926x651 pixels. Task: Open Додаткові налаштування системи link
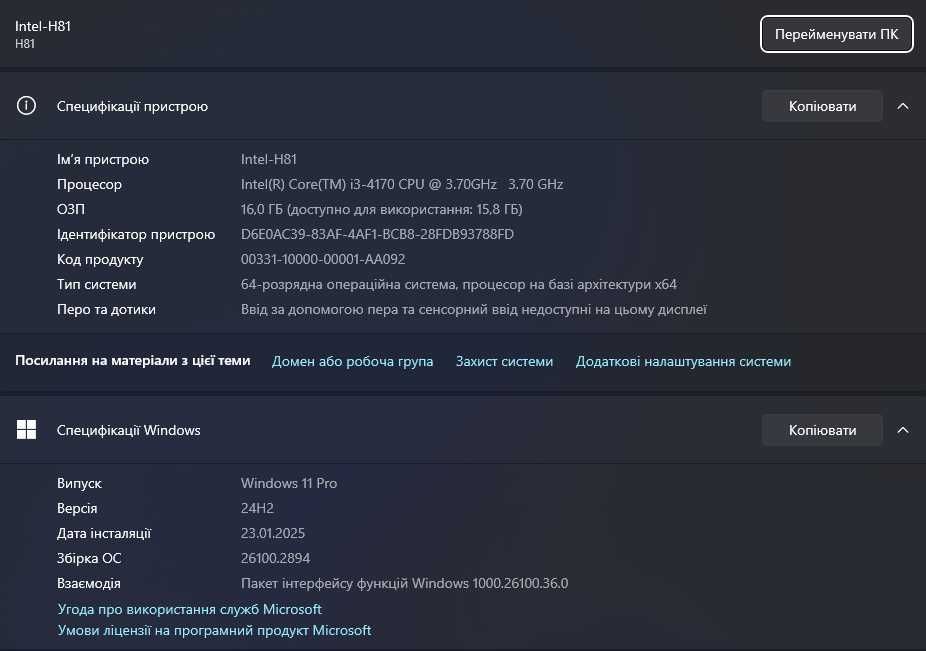pos(683,361)
